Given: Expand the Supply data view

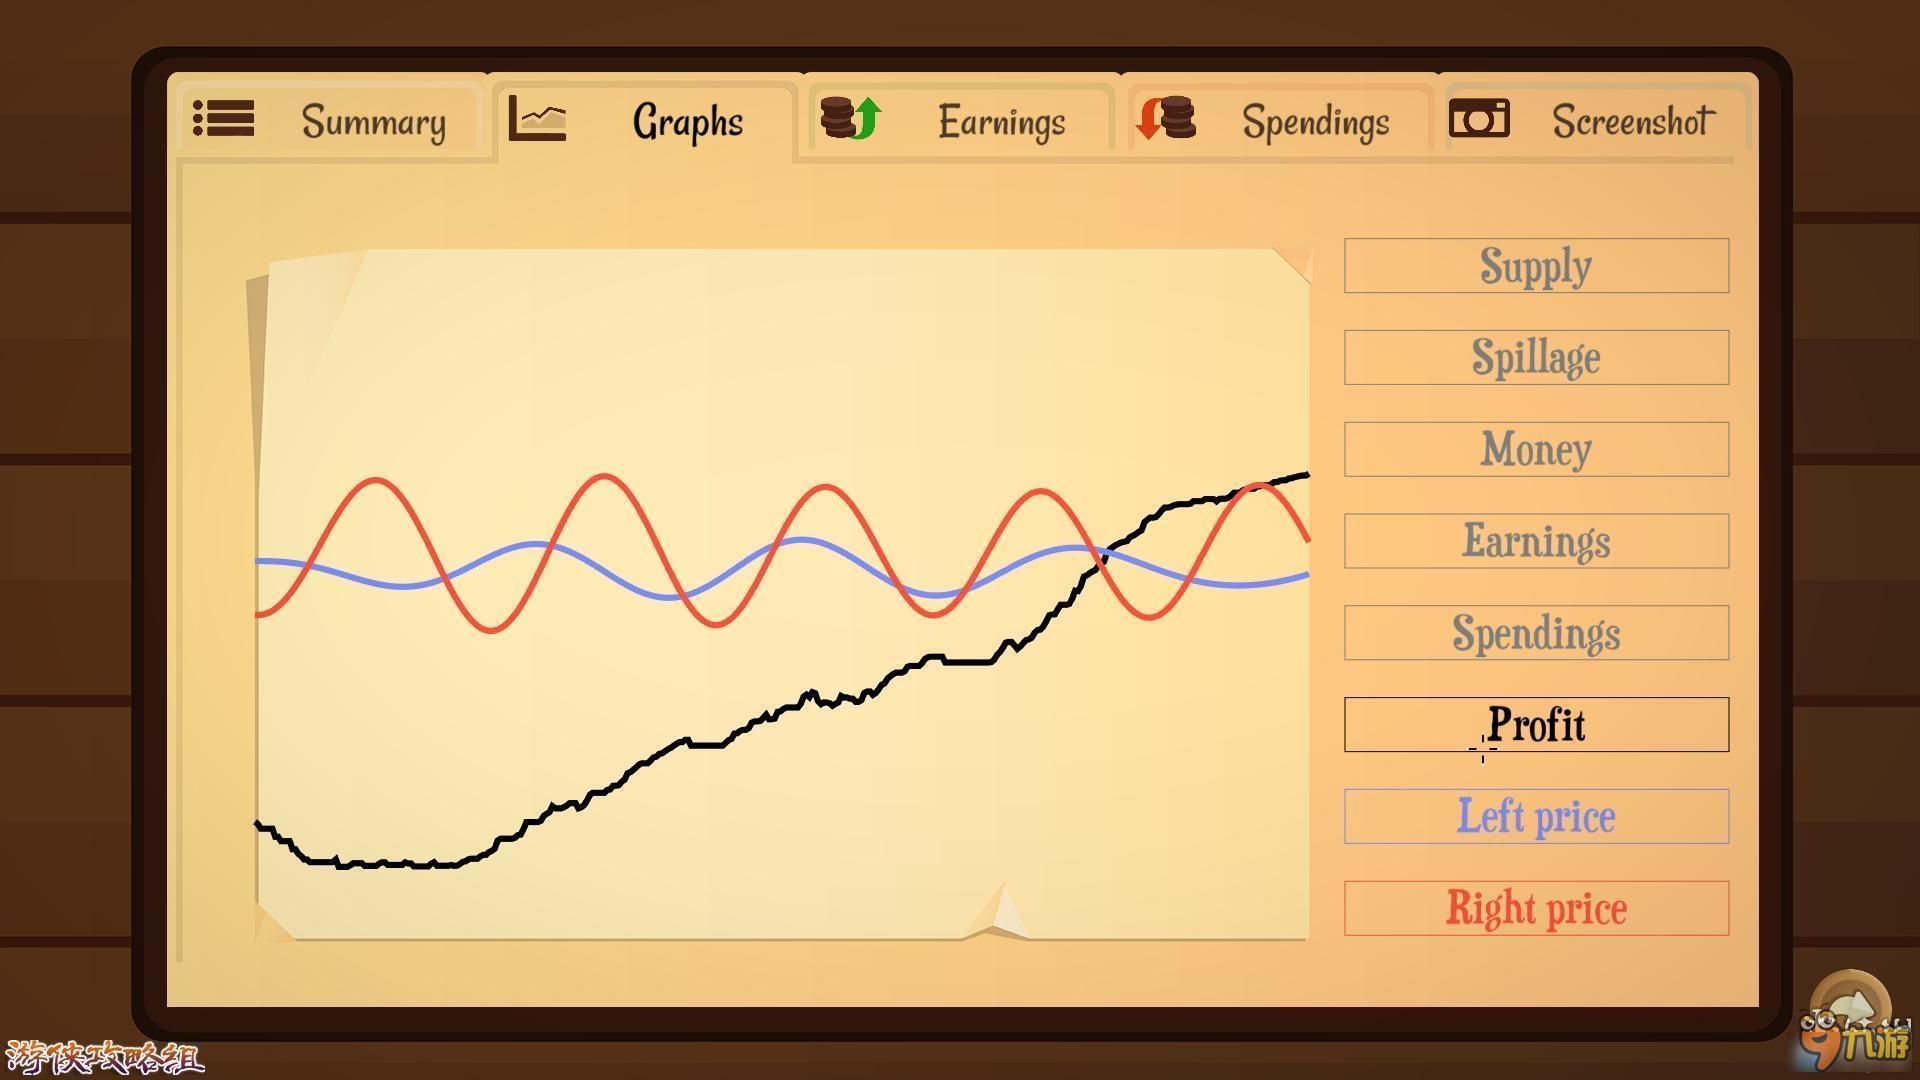Looking at the screenshot, I should (x=1540, y=265).
